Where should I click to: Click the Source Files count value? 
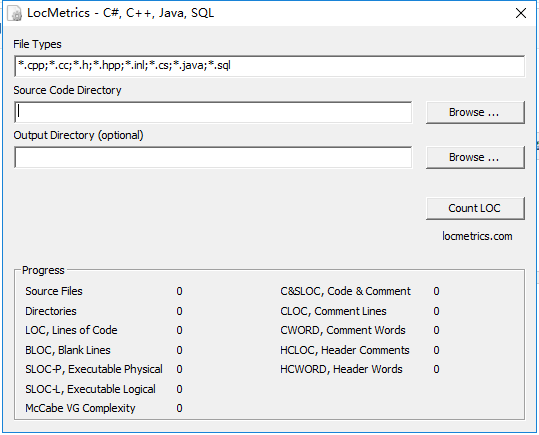(179, 291)
